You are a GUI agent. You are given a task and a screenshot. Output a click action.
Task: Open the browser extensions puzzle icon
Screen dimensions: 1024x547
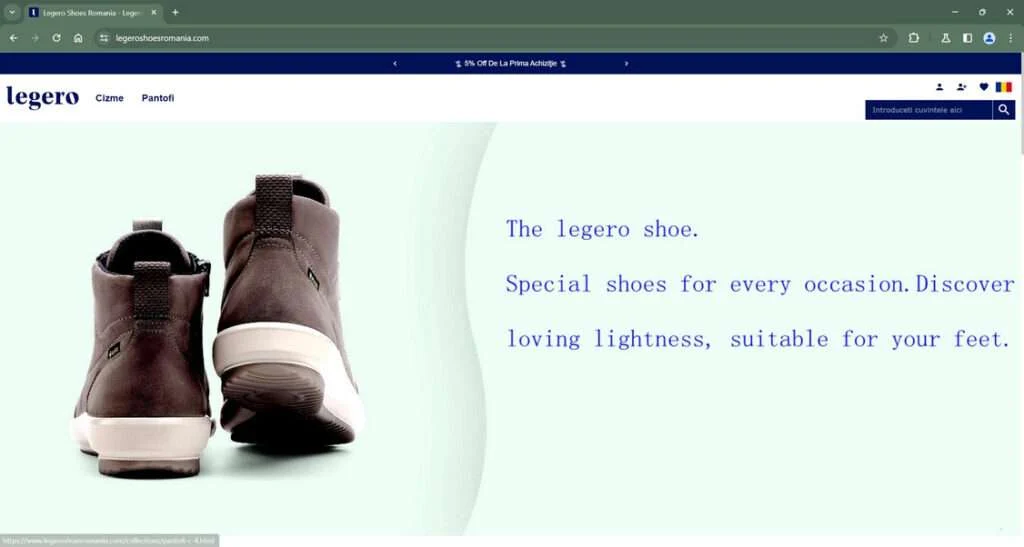coord(914,38)
